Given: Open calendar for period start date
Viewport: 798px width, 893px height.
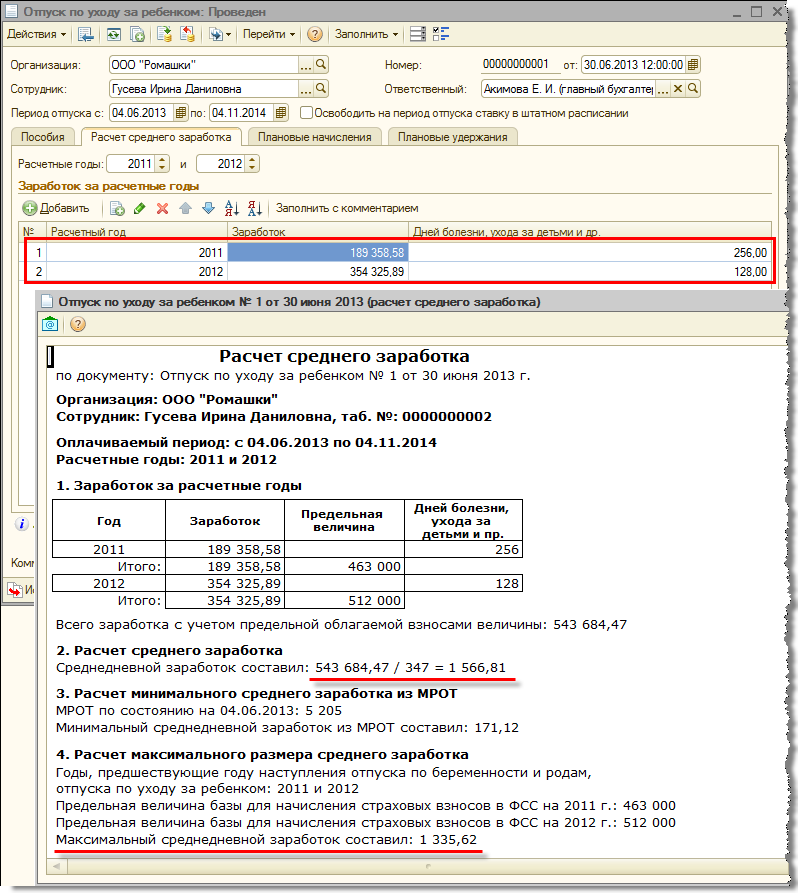Looking at the screenshot, I should click(x=180, y=113).
